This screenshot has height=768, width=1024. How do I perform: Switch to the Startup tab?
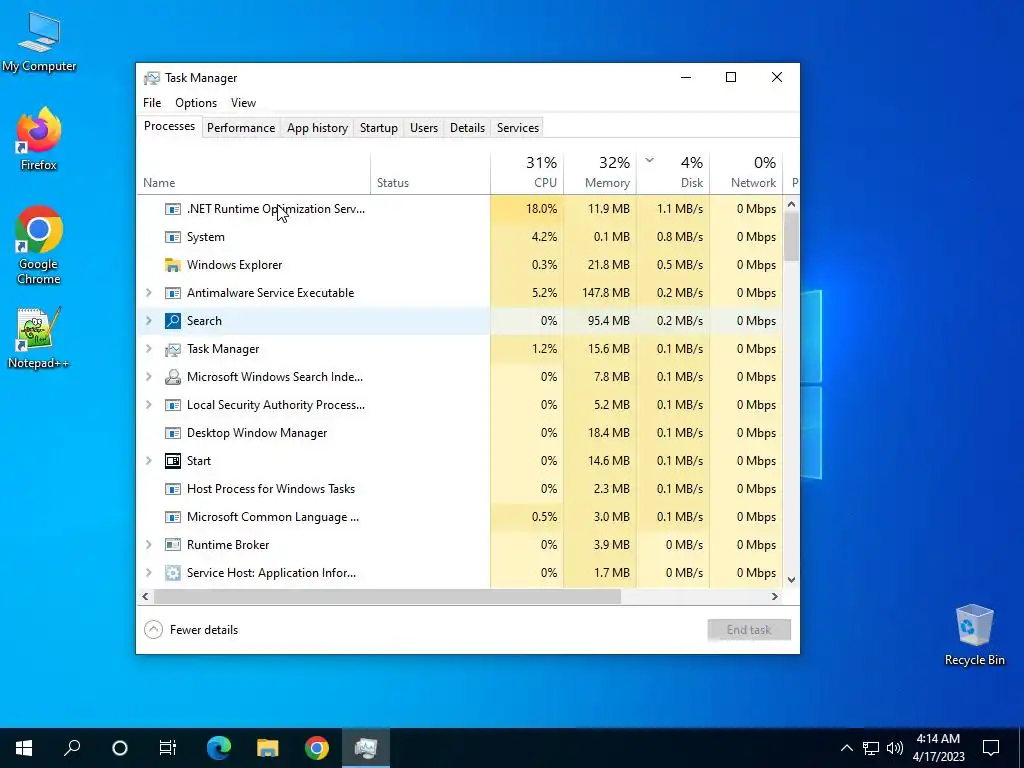coord(379,128)
